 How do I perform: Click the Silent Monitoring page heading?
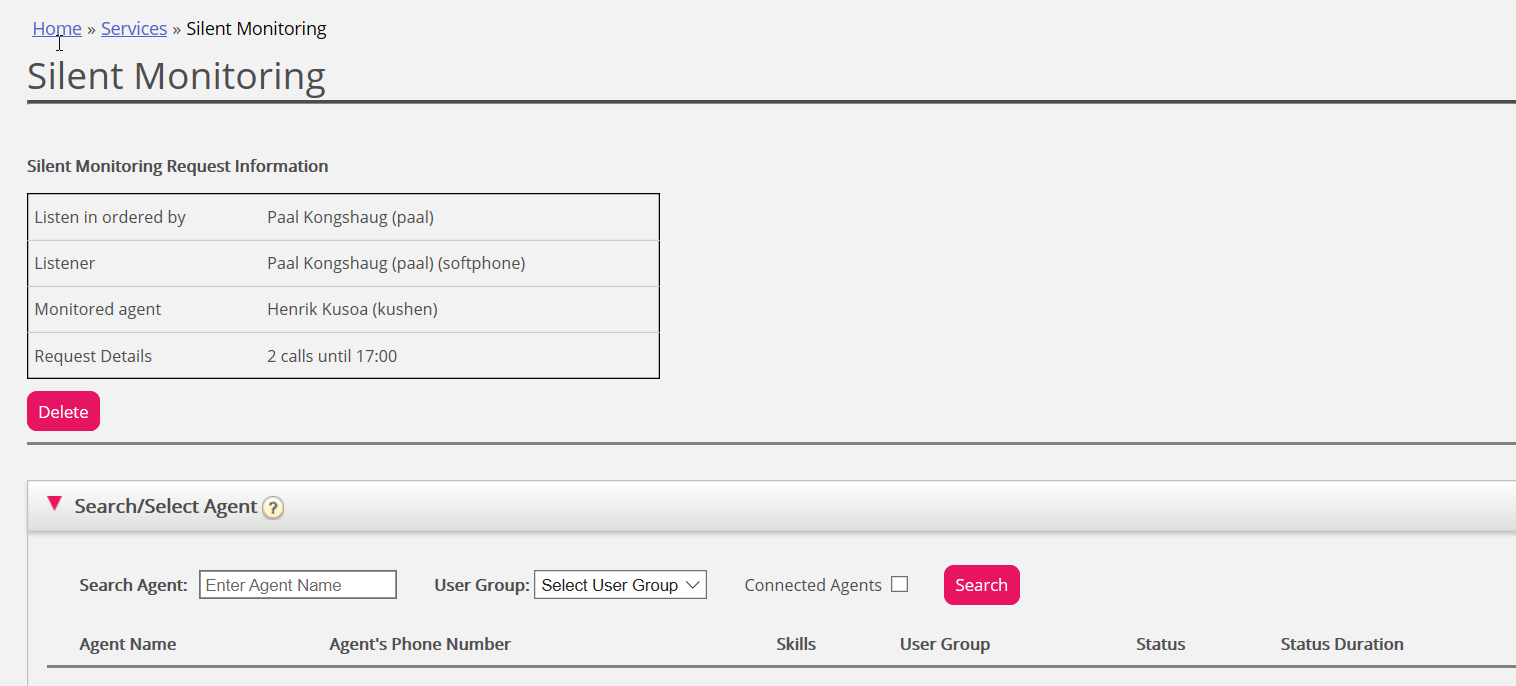(x=176, y=76)
